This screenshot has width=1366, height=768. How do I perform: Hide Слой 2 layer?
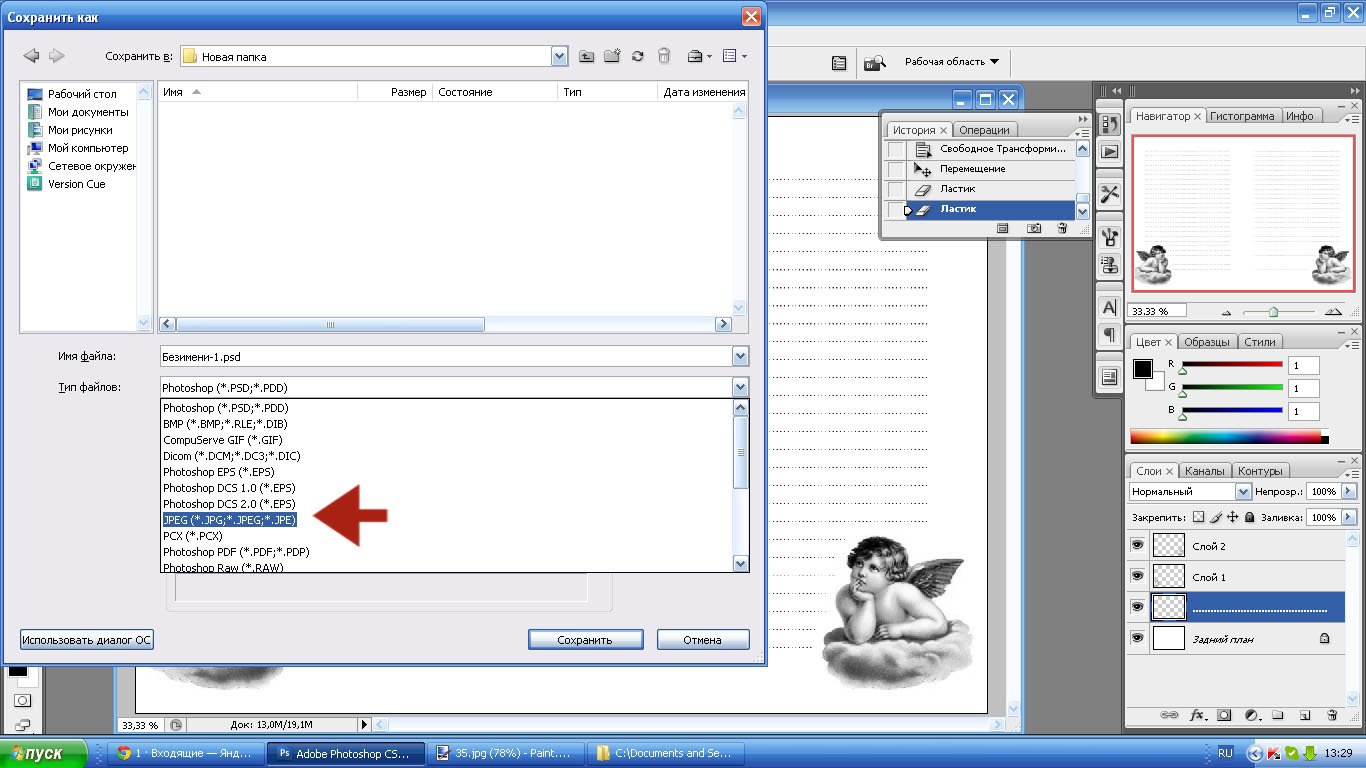pos(1137,546)
